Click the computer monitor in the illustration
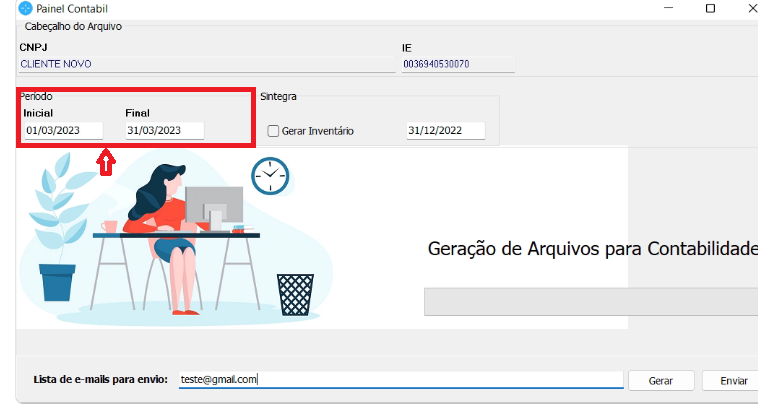 click(214, 204)
